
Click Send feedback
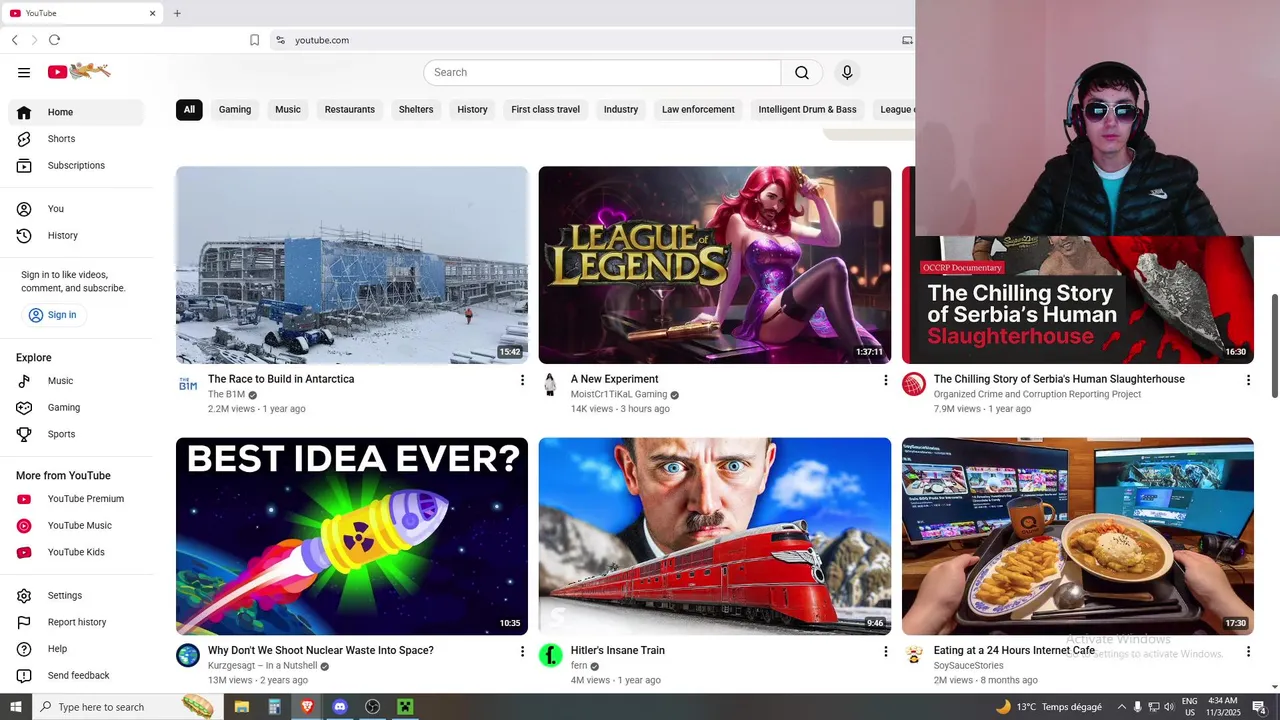coord(76,676)
